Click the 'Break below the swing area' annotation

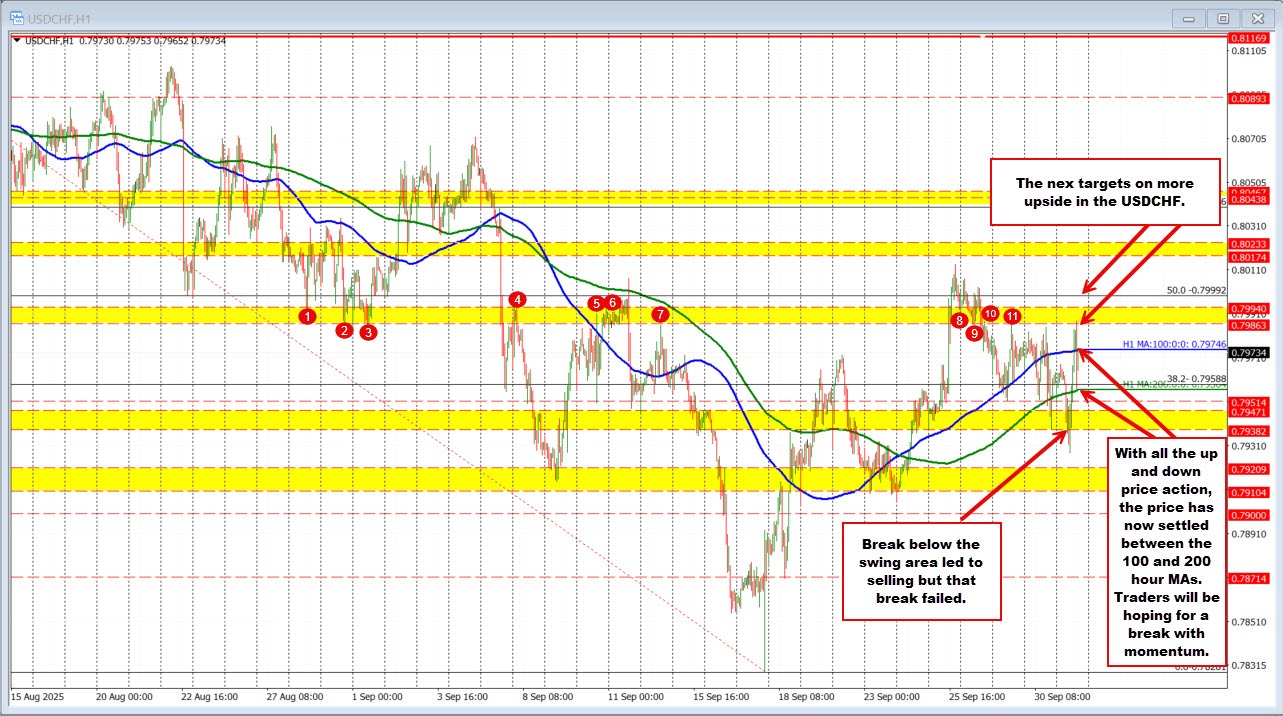[921, 571]
